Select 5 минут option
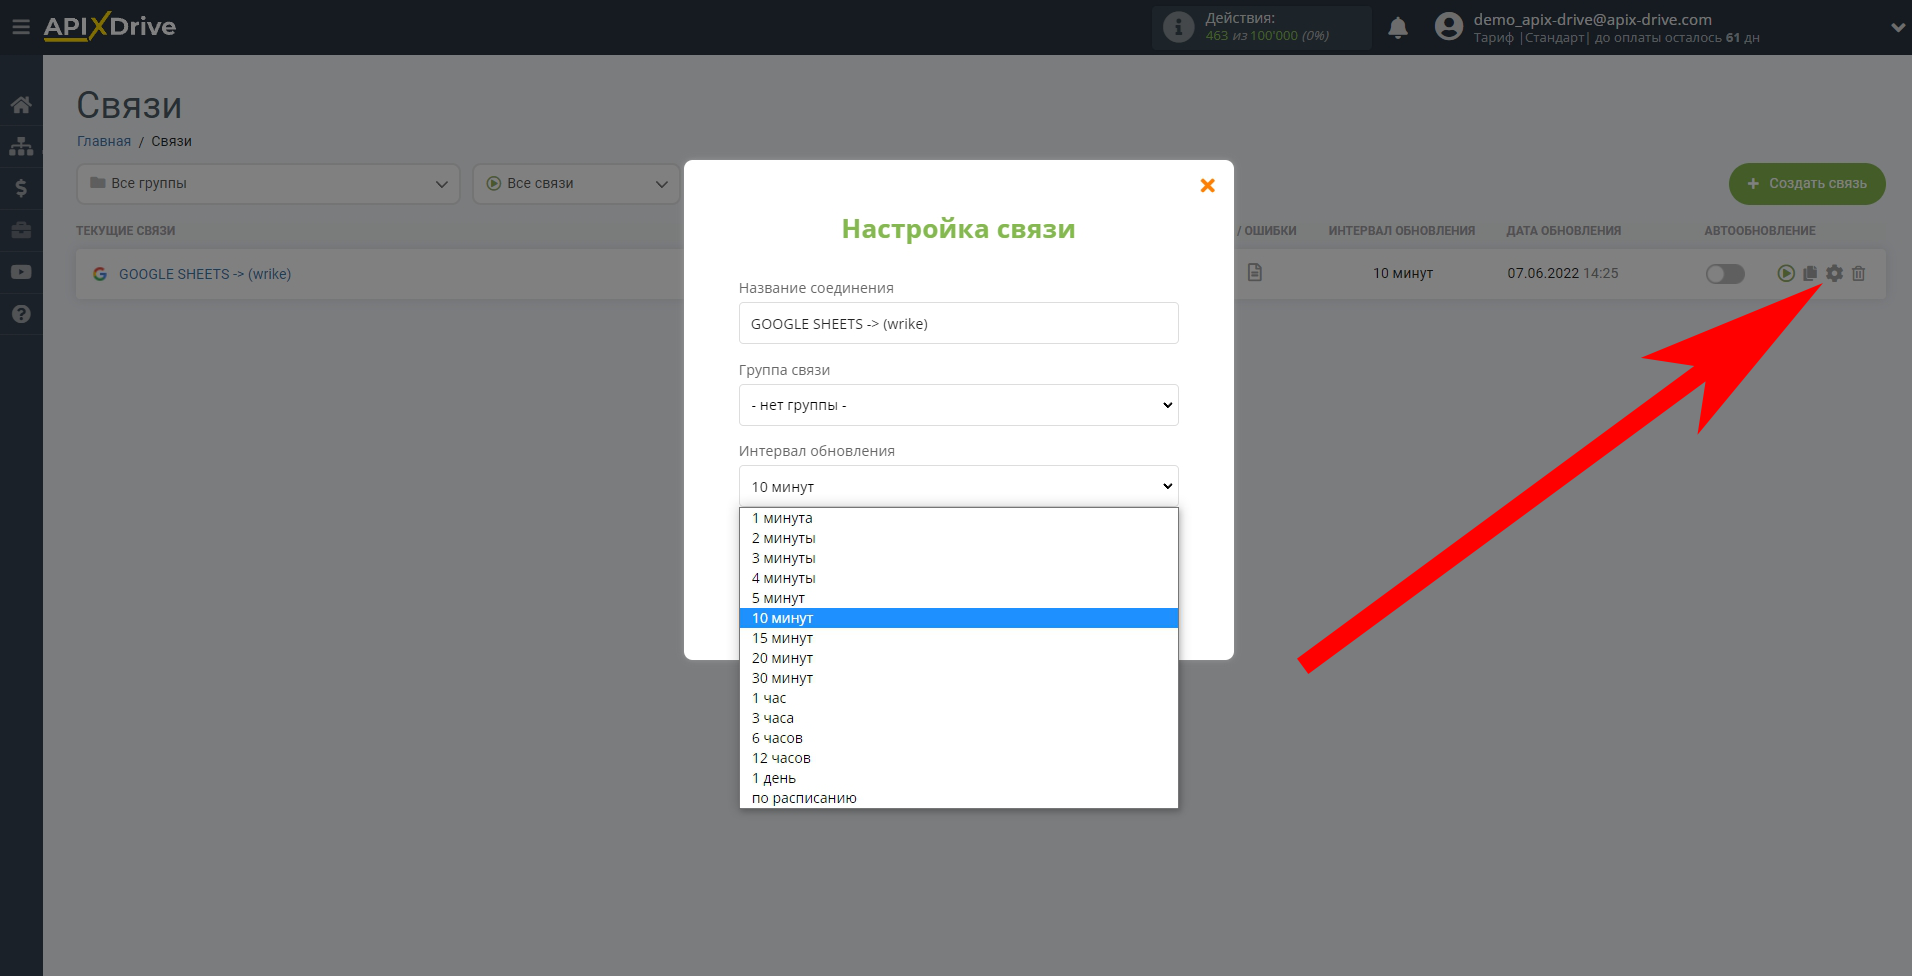The image size is (1912, 976). (959, 598)
